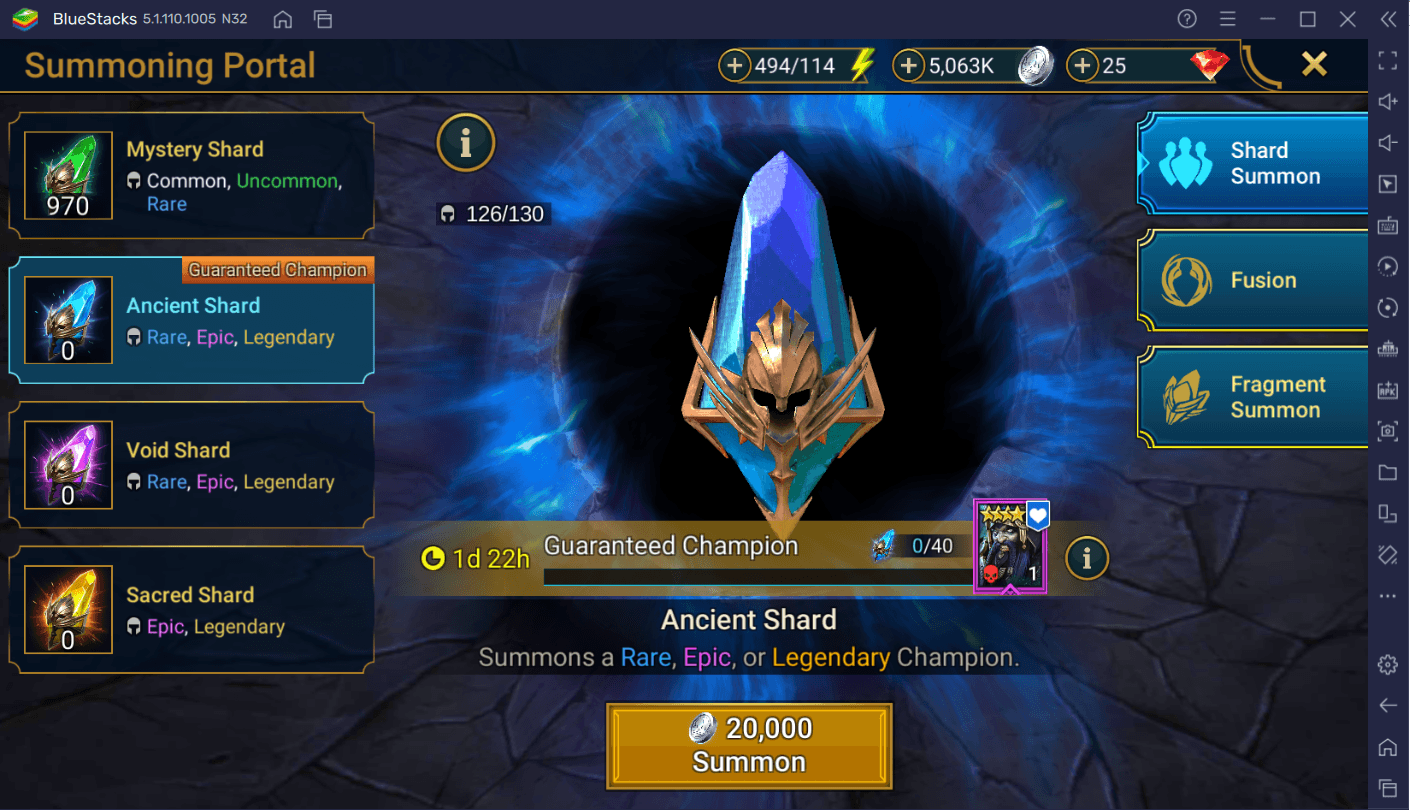The width and height of the screenshot is (1410, 811).
Task: Collapse the BlueStacks side toolbar
Action: pos(1388,19)
